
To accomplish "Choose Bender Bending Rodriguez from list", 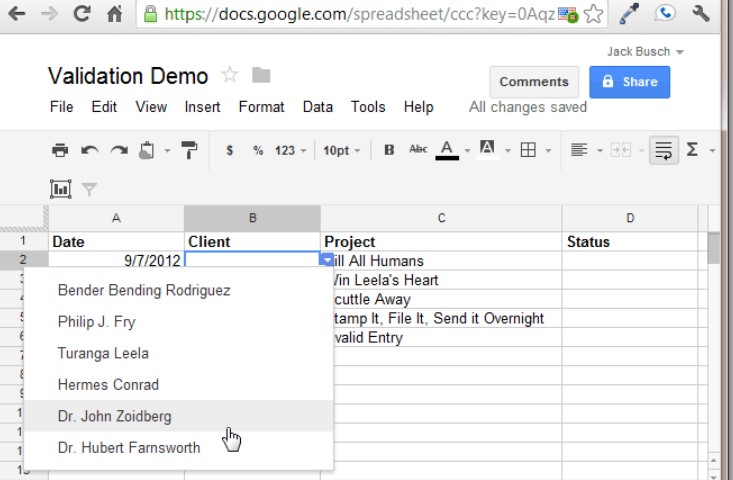I will [179, 290].
